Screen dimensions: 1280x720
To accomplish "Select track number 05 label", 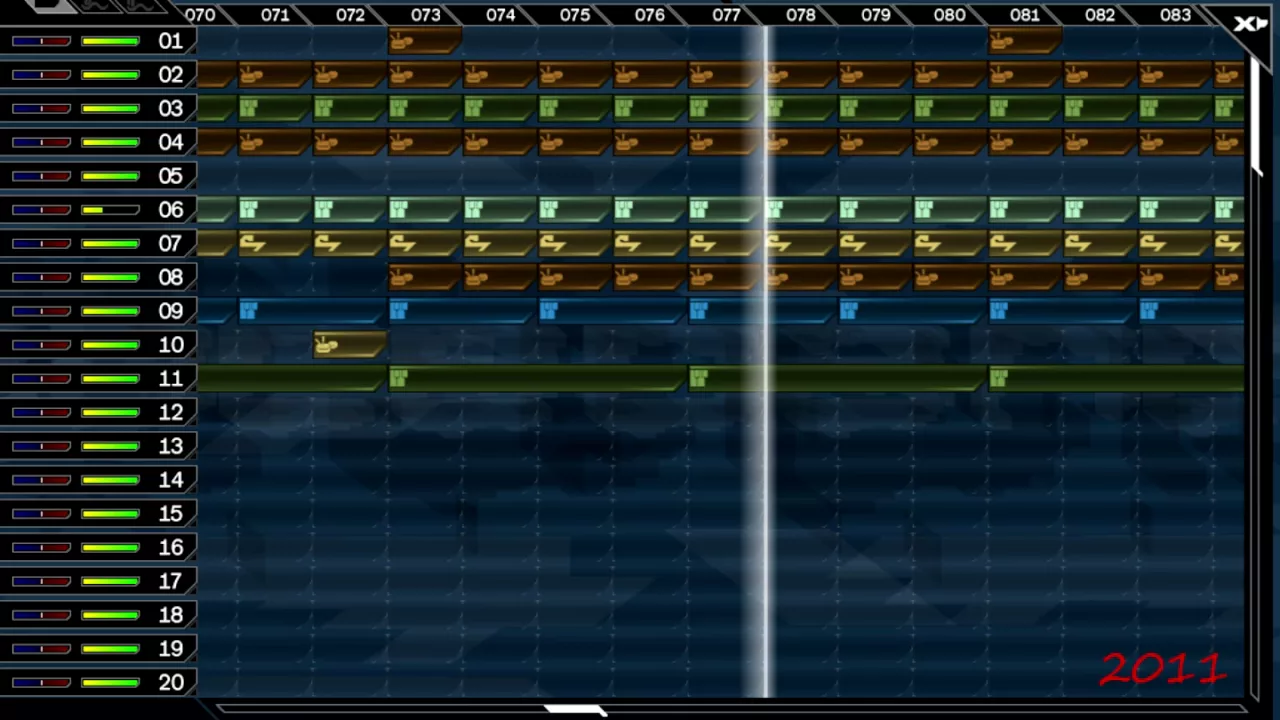I will [x=171, y=176].
